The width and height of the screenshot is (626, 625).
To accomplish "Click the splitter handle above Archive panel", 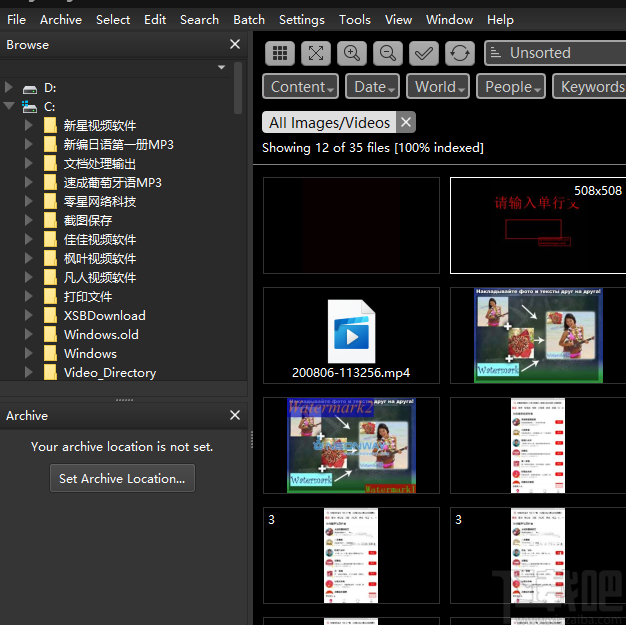I will [124, 399].
